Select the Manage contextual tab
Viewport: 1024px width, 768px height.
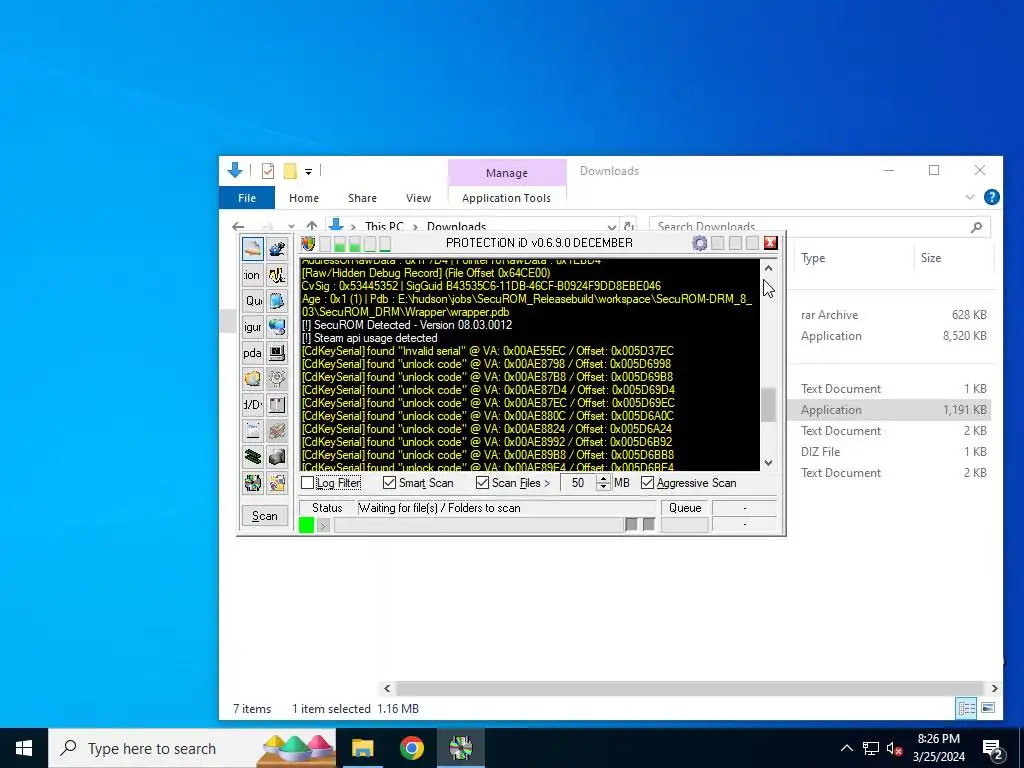507,173
